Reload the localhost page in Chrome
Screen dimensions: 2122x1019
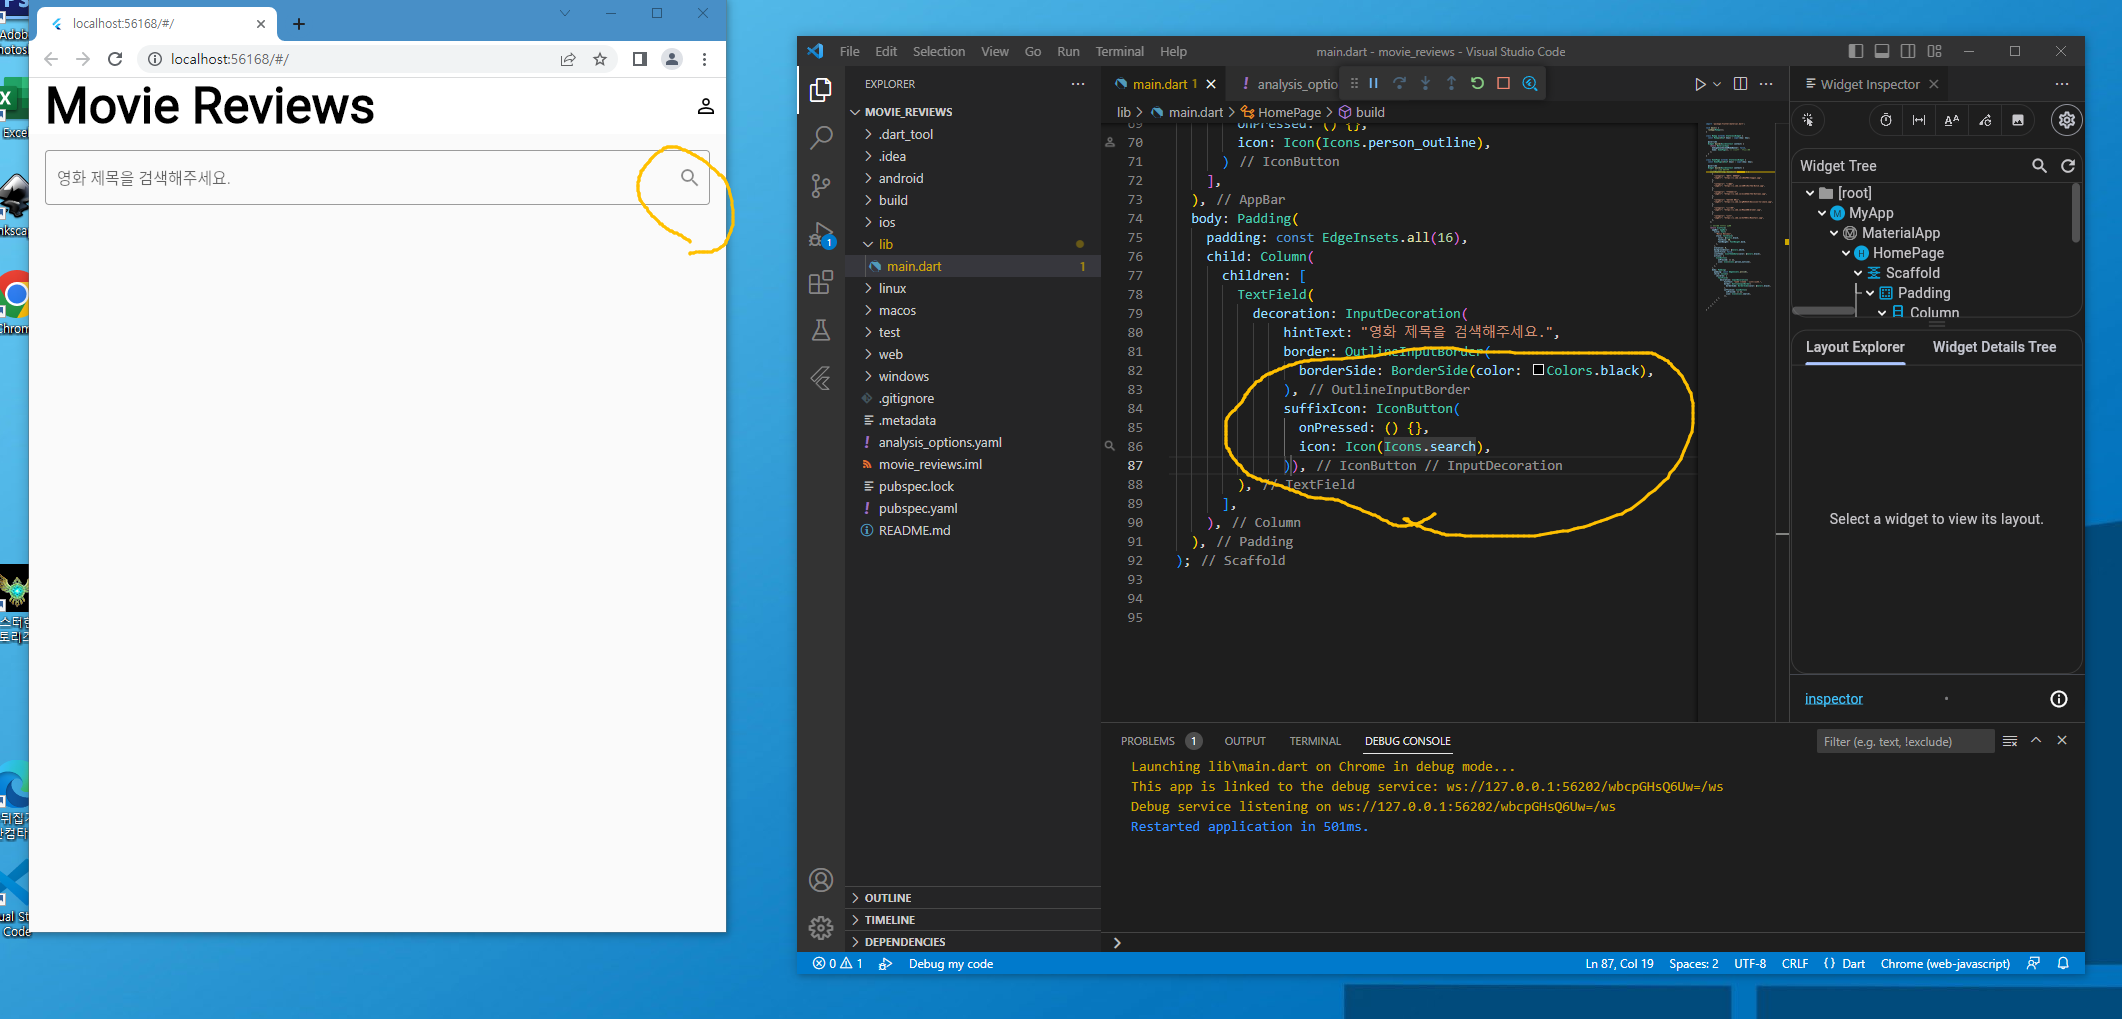(115, 59)
